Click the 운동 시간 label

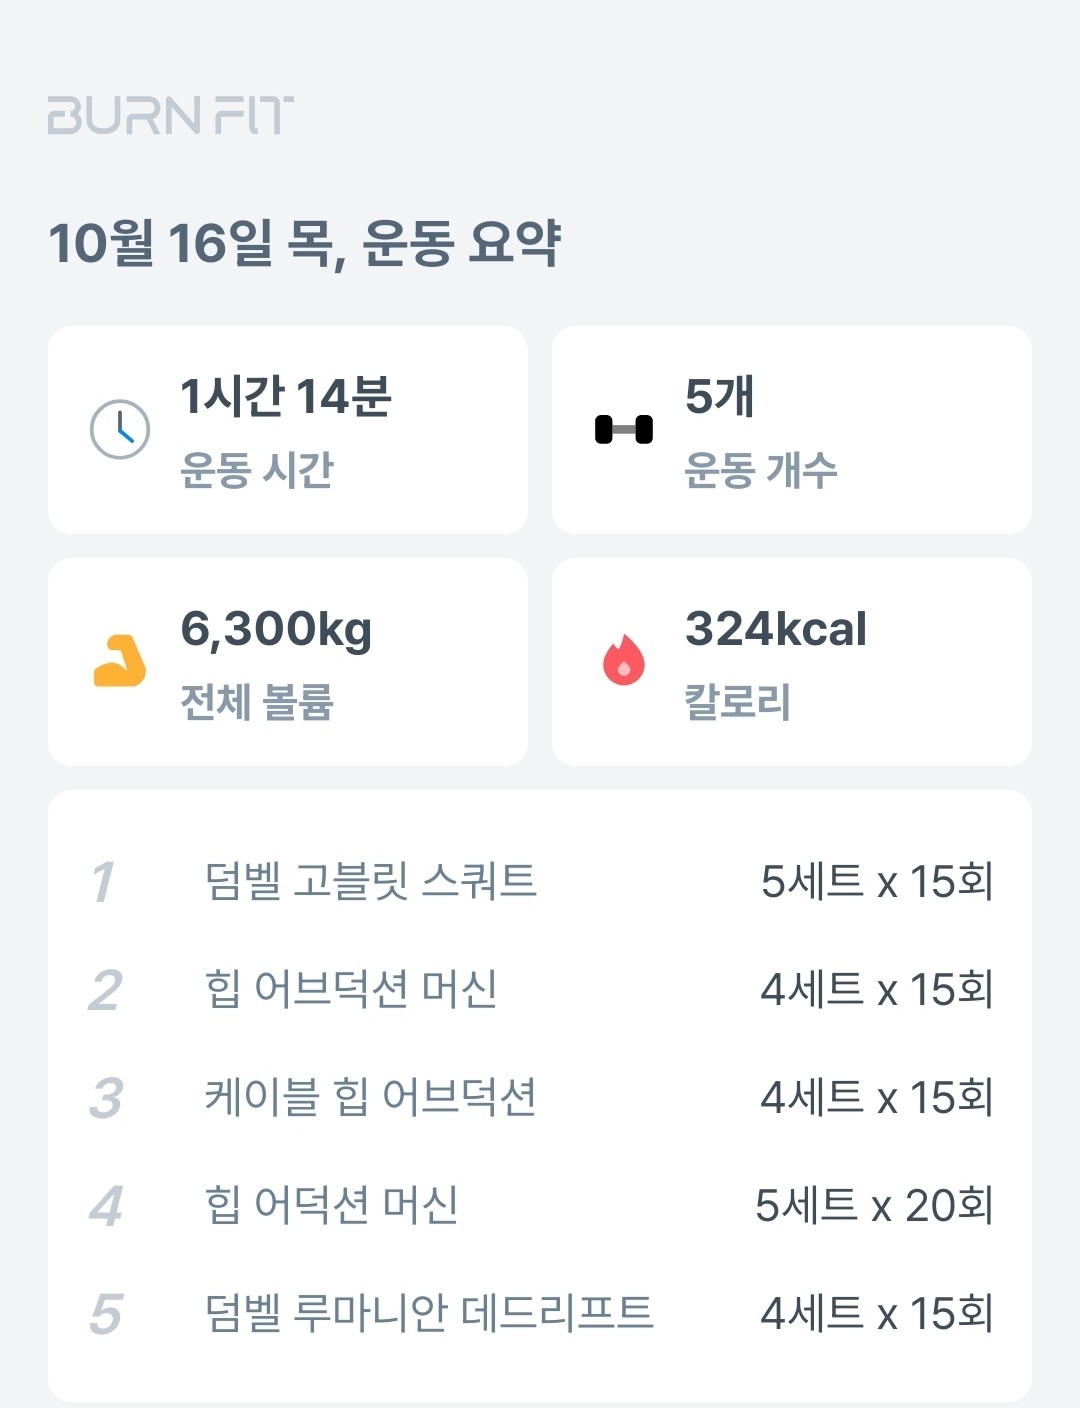point(257,470)
